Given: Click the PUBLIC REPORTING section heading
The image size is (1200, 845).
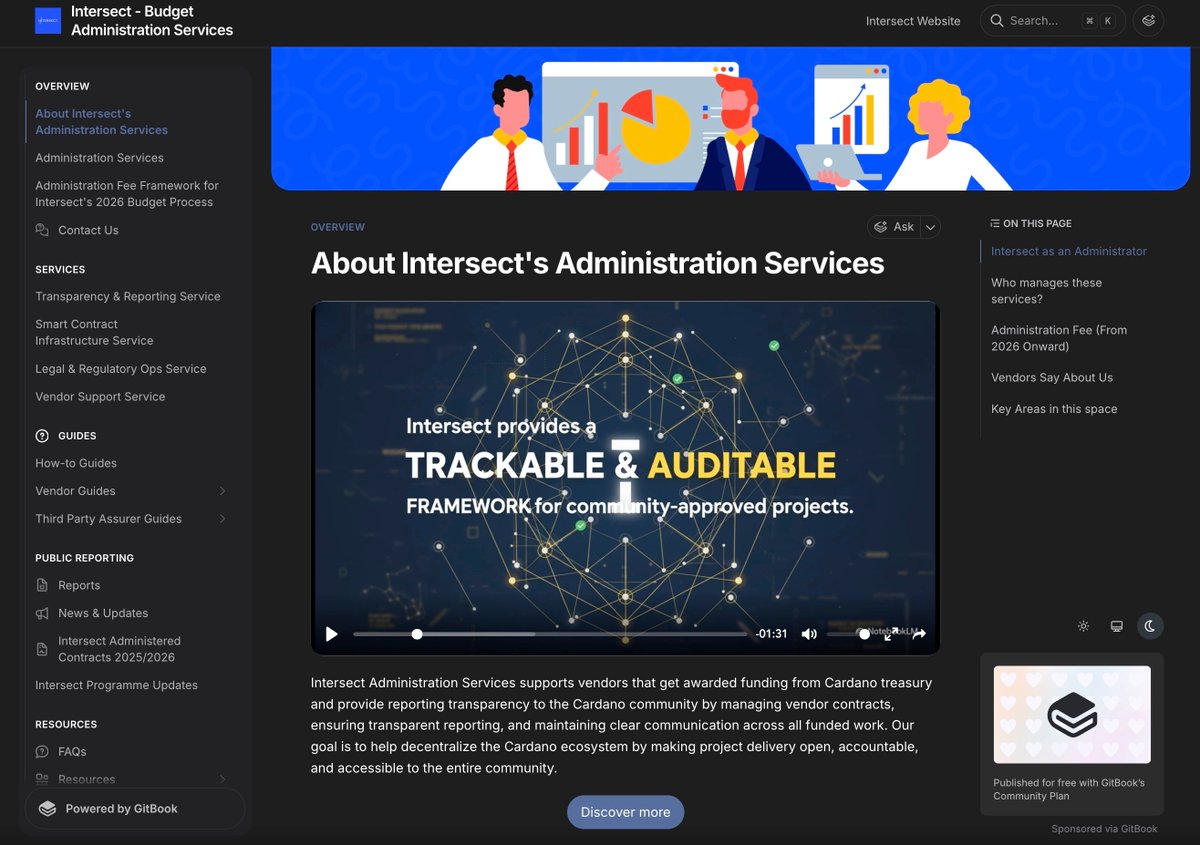Looking at the screenshot, I should point(84,558).
